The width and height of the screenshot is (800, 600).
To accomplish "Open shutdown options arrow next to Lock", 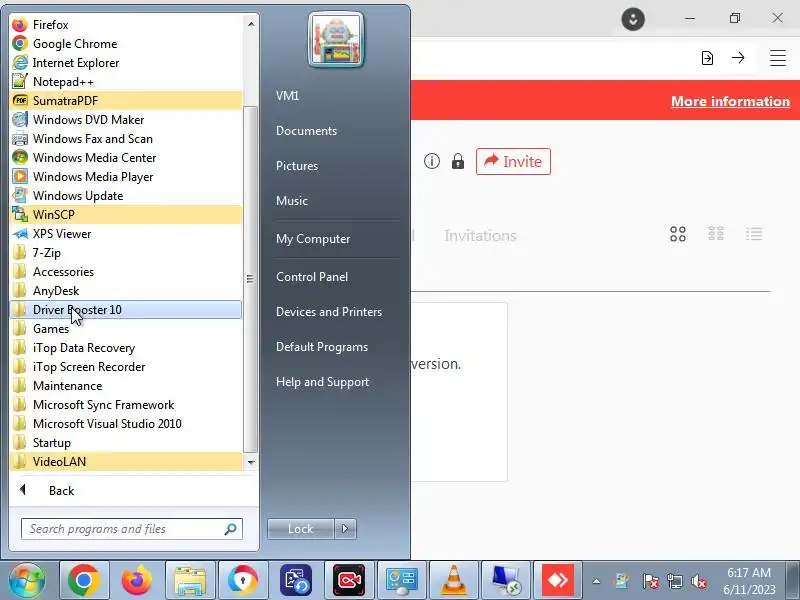I will (x=345, y=529).
